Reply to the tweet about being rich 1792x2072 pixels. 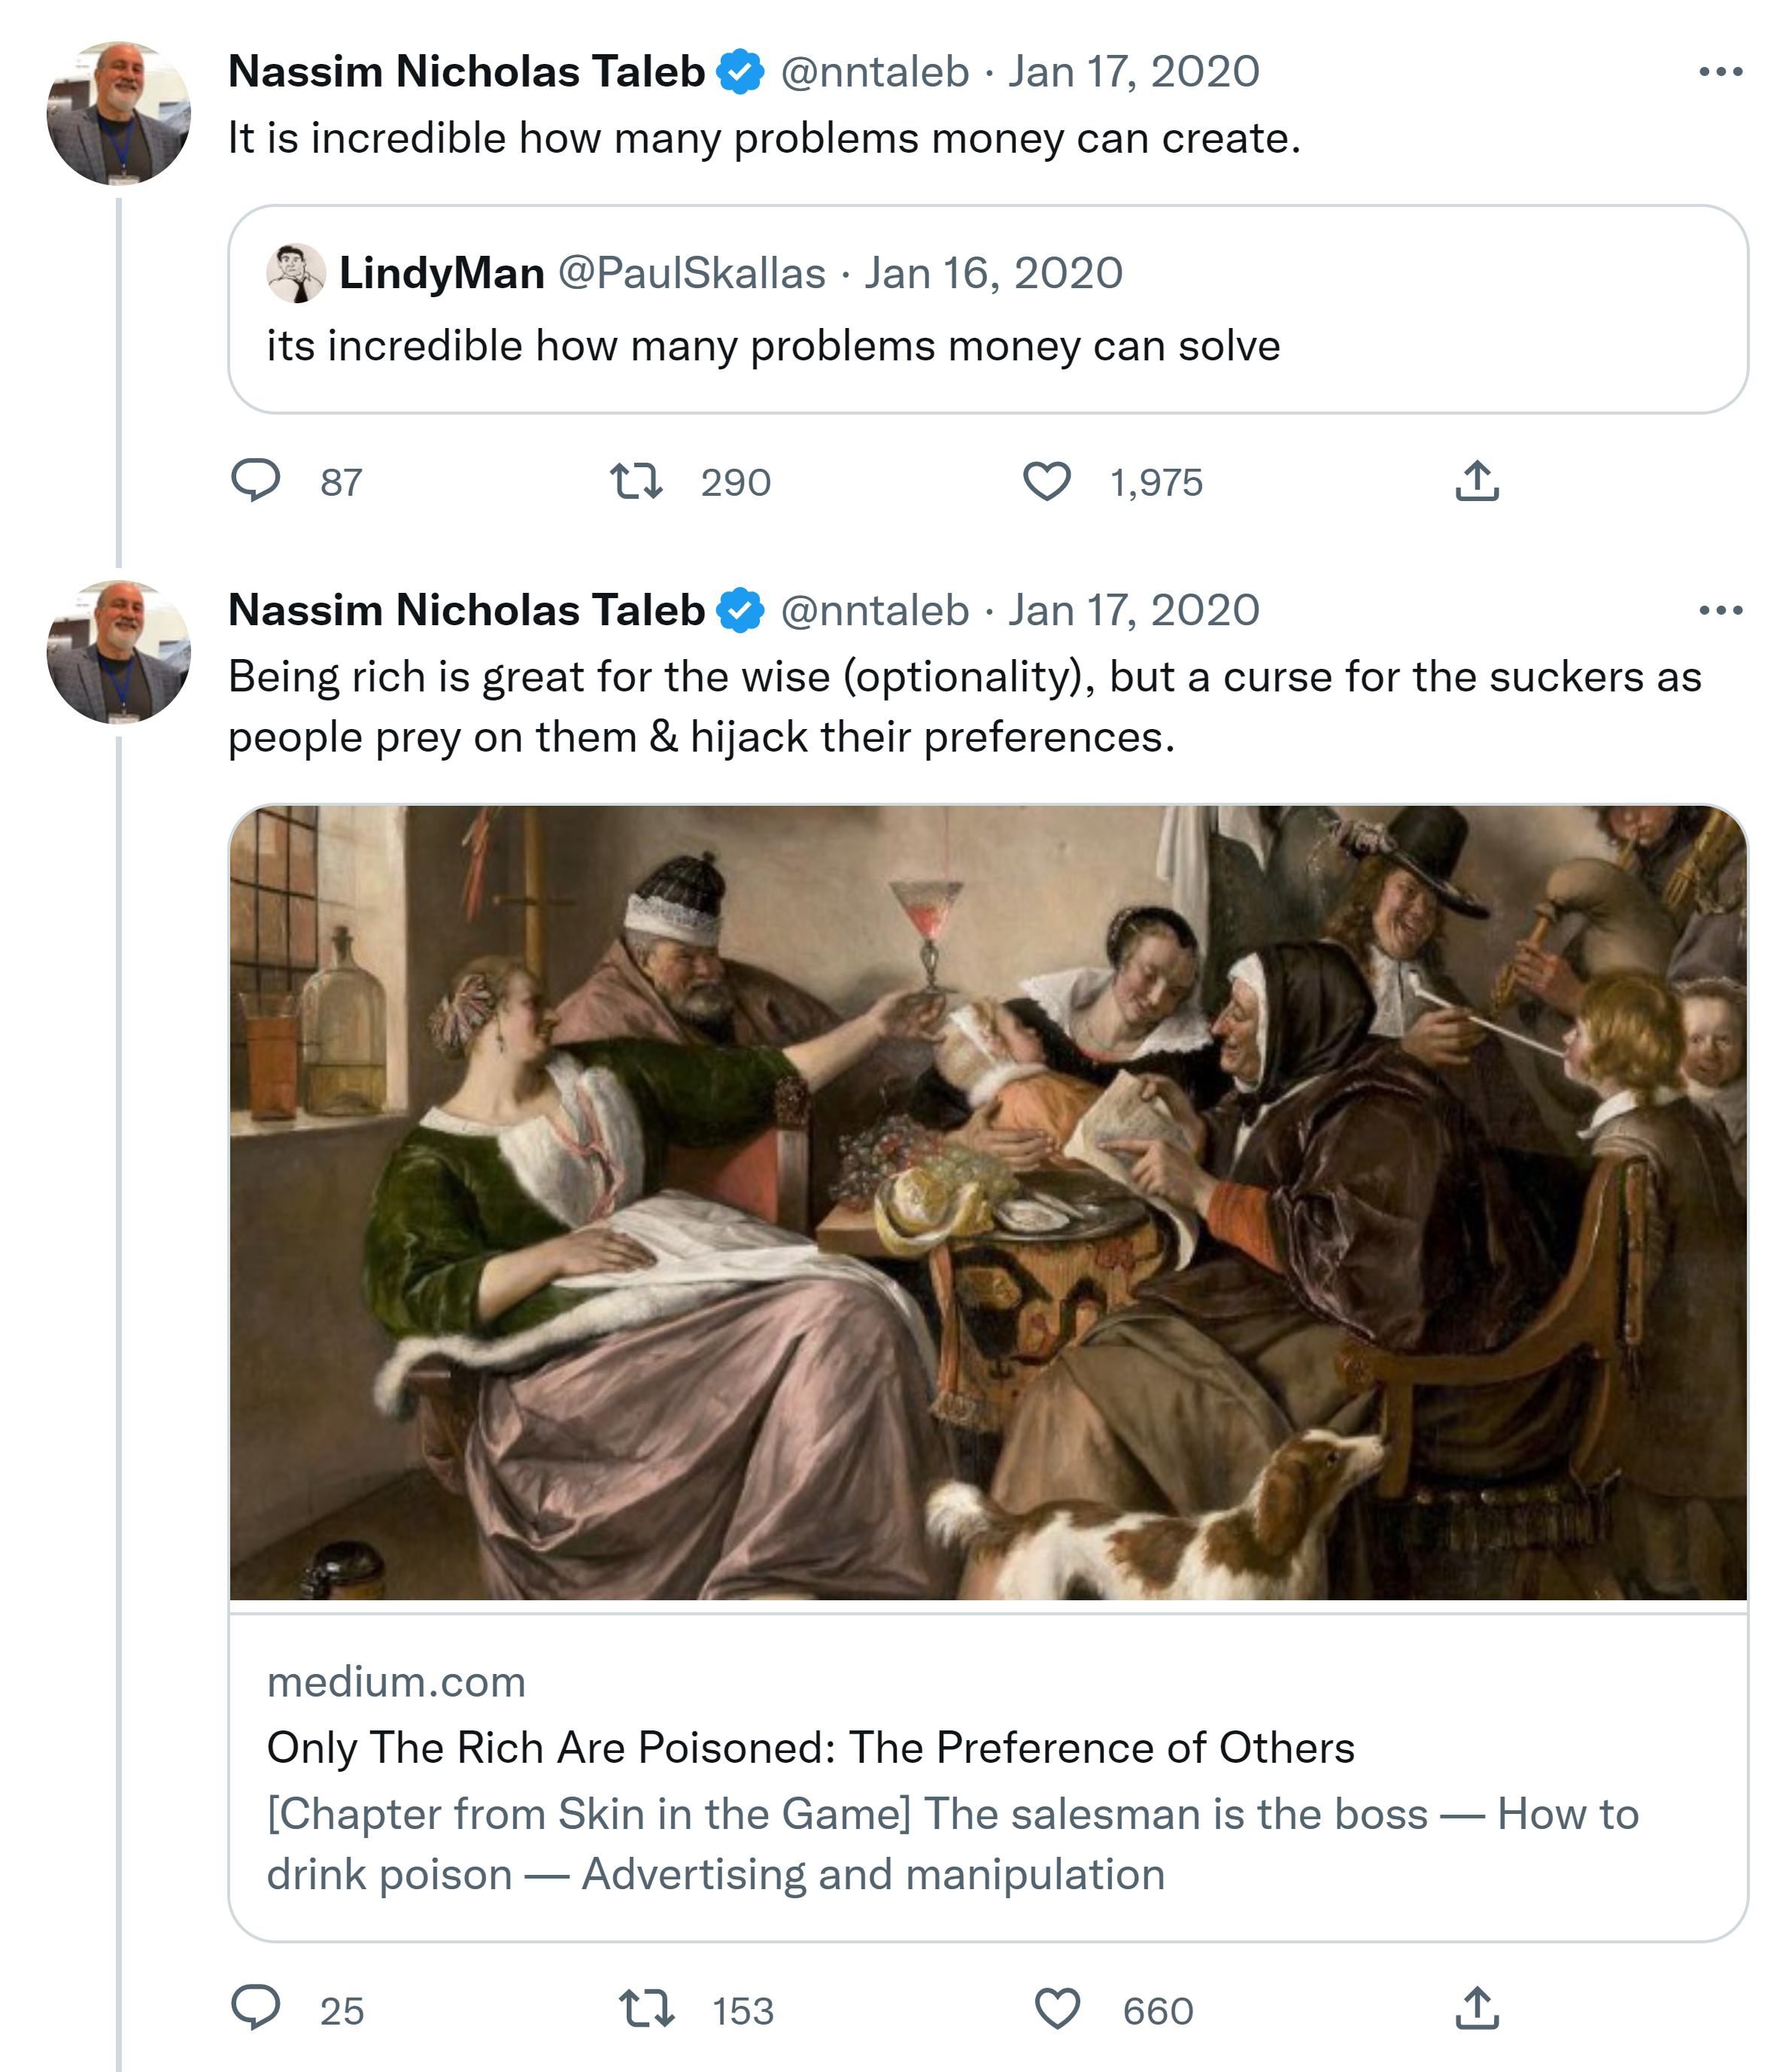(256, 2008)
